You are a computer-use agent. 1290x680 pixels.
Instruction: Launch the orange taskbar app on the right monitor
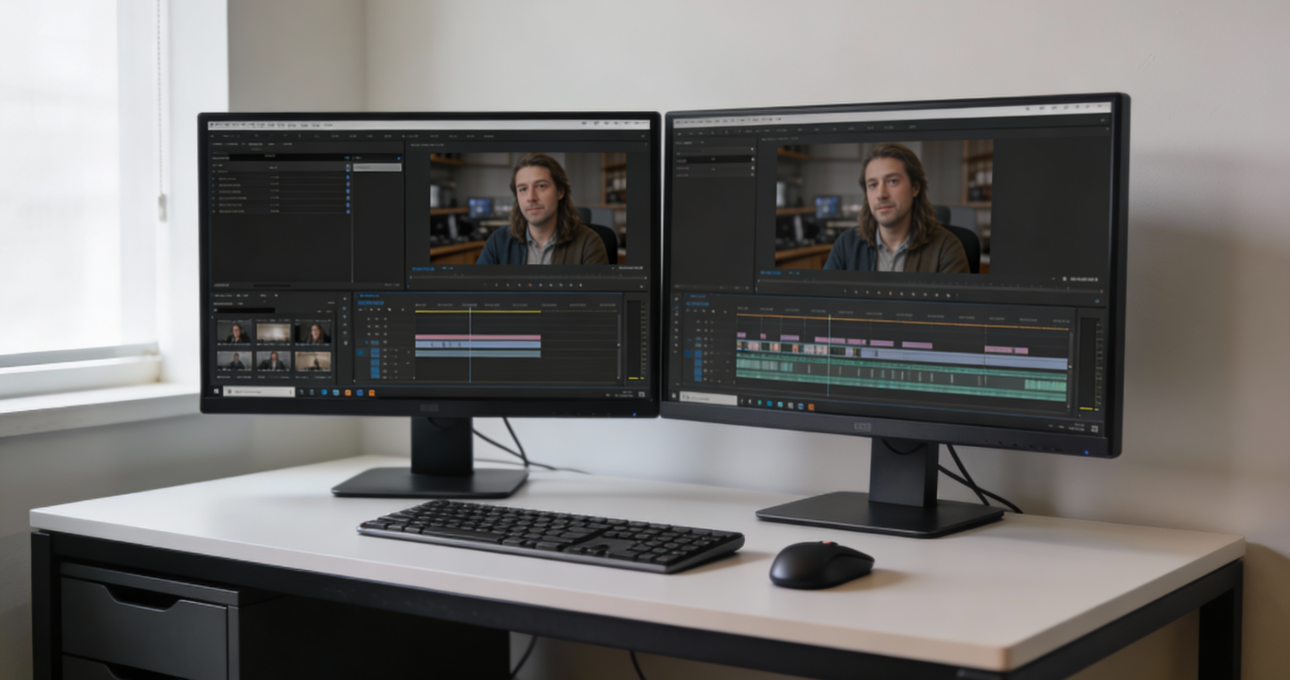click(810, 406)
